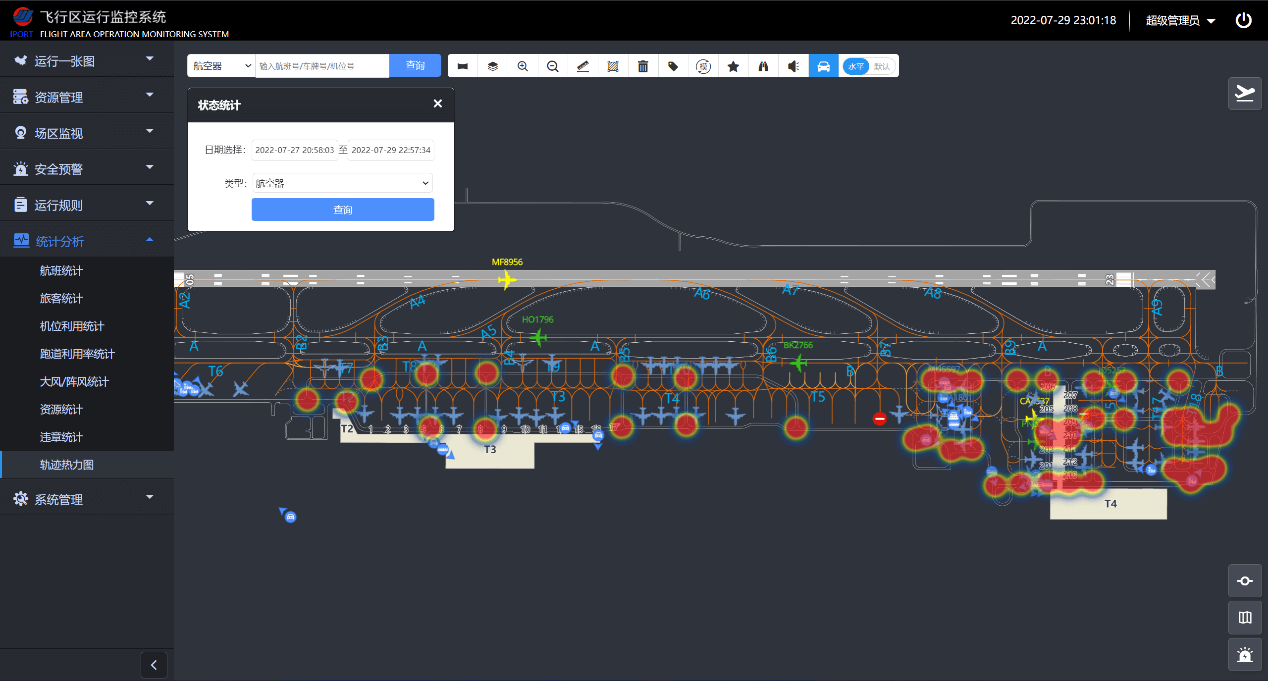Viewport: 1268px width, 681px height.
Task: Click the flight number search input field
Action: point(322,66)
